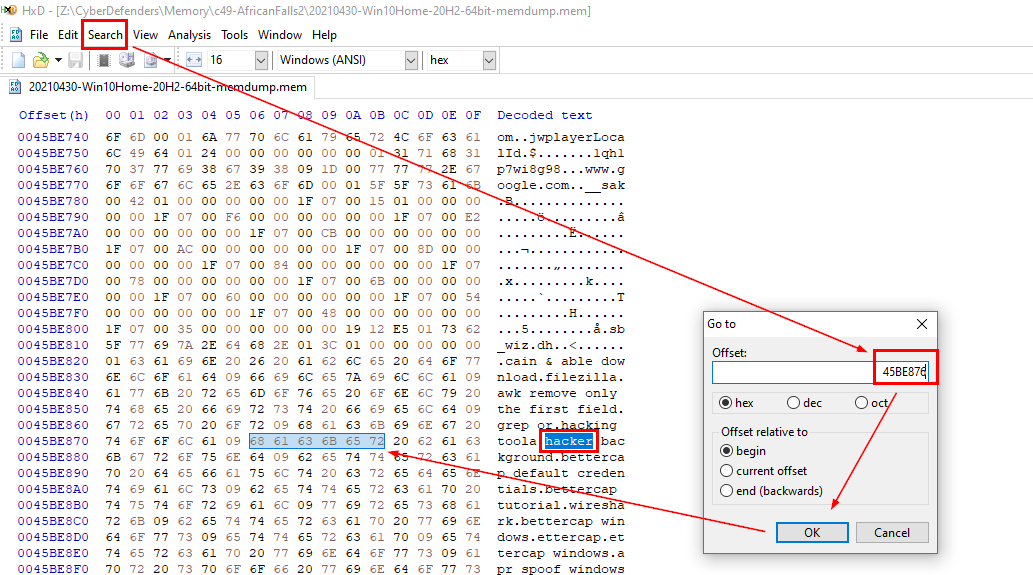The width and height of the screenshot is (1033, 575).
Task: Open the Help menu
Action: pos(324,35)
